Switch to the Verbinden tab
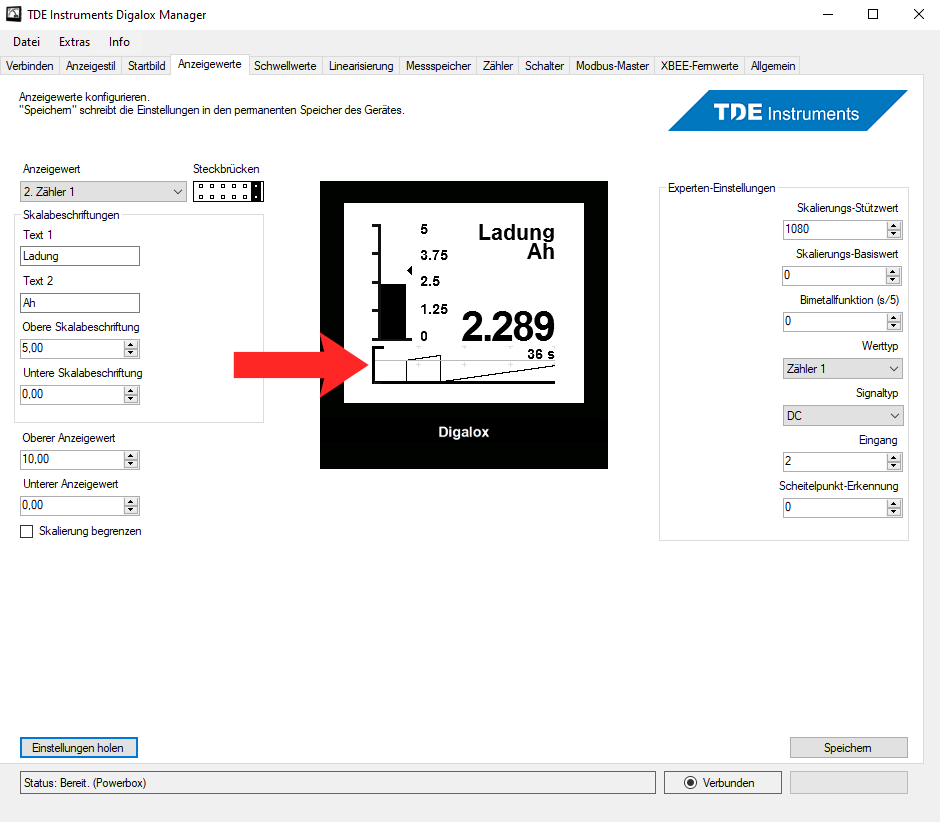 pos(29,66)
